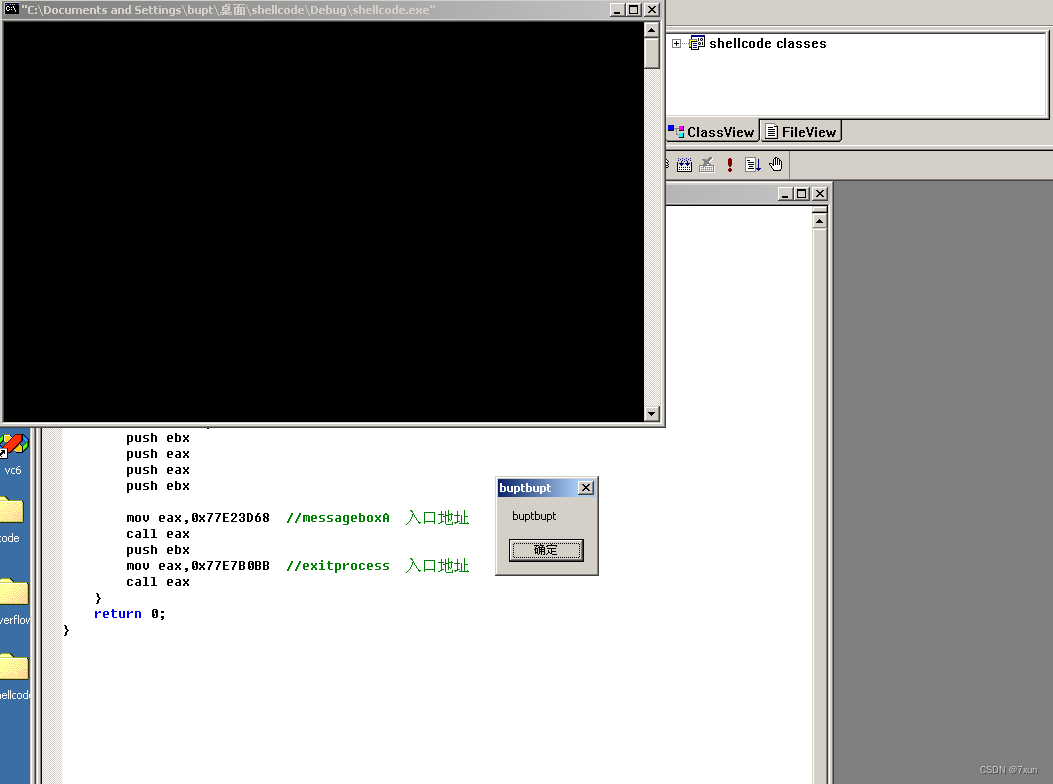Viewport: 1053px width, 784px height.
Task: Click the buptbupt dialog title bar
Action: (x=537, y=488)
